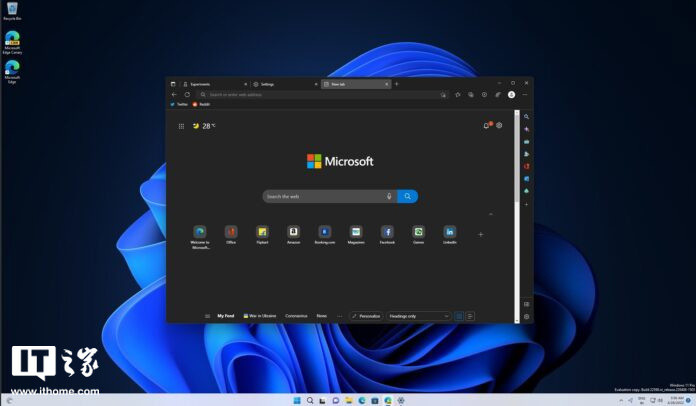Open the Booking.com quick link tile
The image size is (696, 406).
coord(324,235)
